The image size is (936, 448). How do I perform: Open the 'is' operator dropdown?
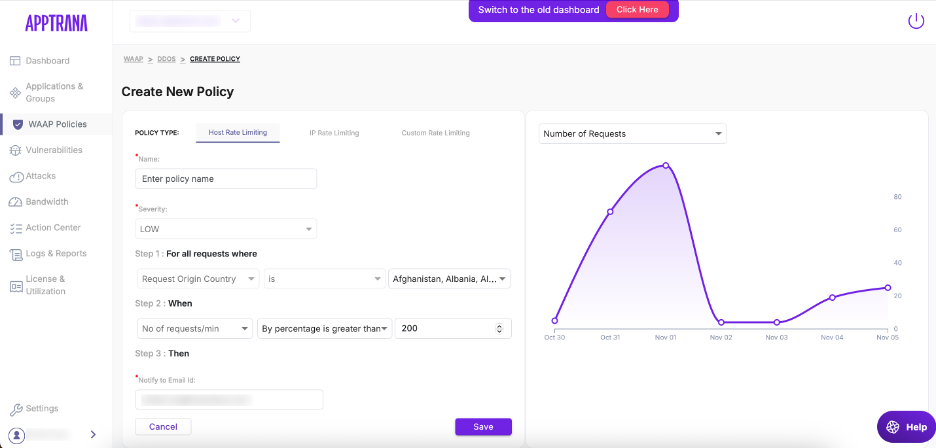[325, 279]
